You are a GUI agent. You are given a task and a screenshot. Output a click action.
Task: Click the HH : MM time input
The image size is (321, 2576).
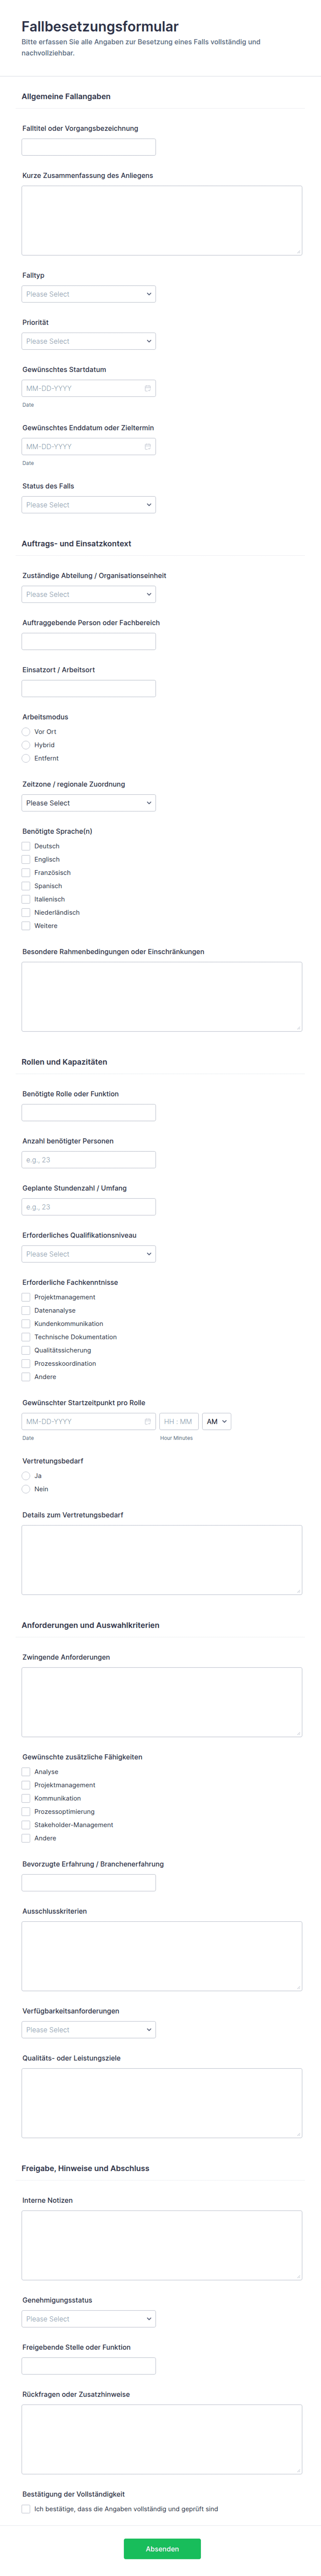(x=178, y=1421)
